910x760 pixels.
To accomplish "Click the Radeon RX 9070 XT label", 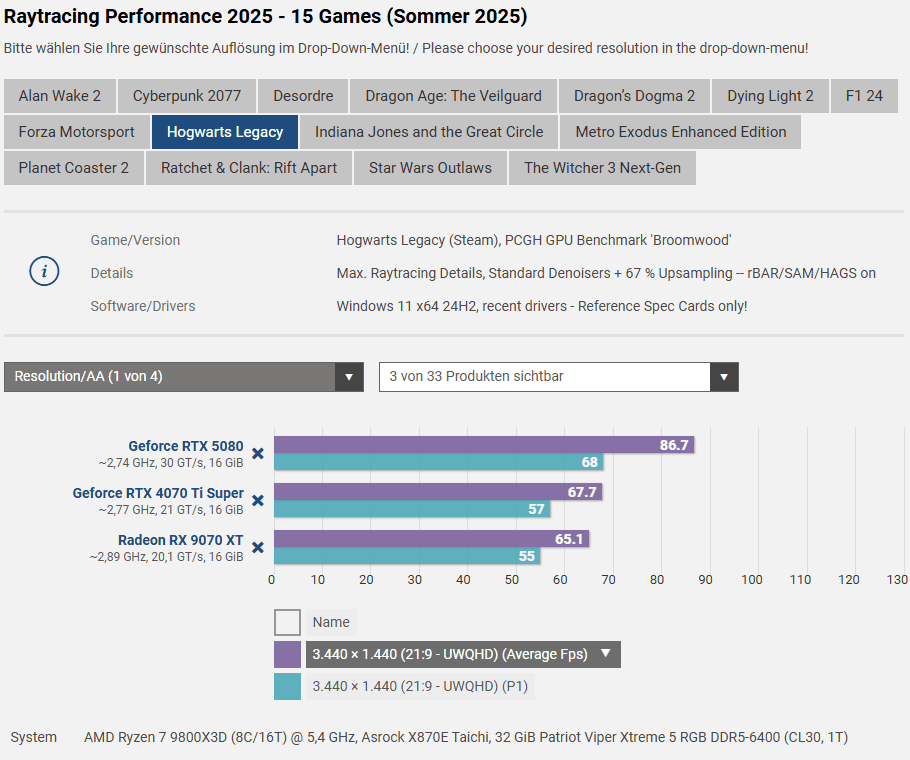I will 180,540.
